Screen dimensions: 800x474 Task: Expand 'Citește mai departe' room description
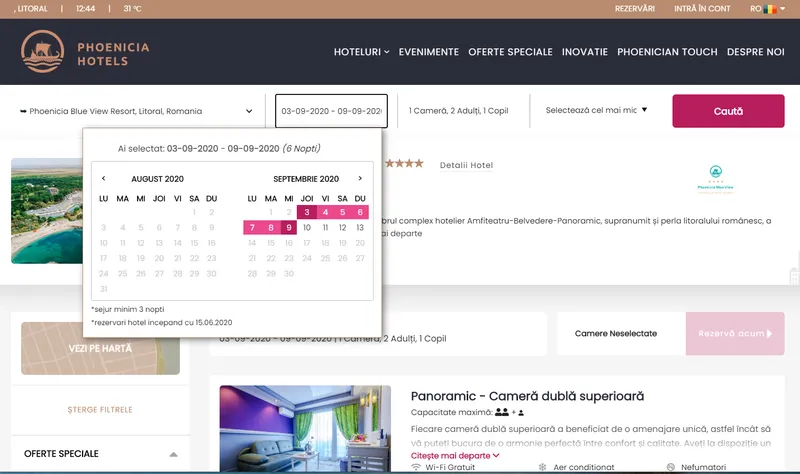[x=455, y=456]
